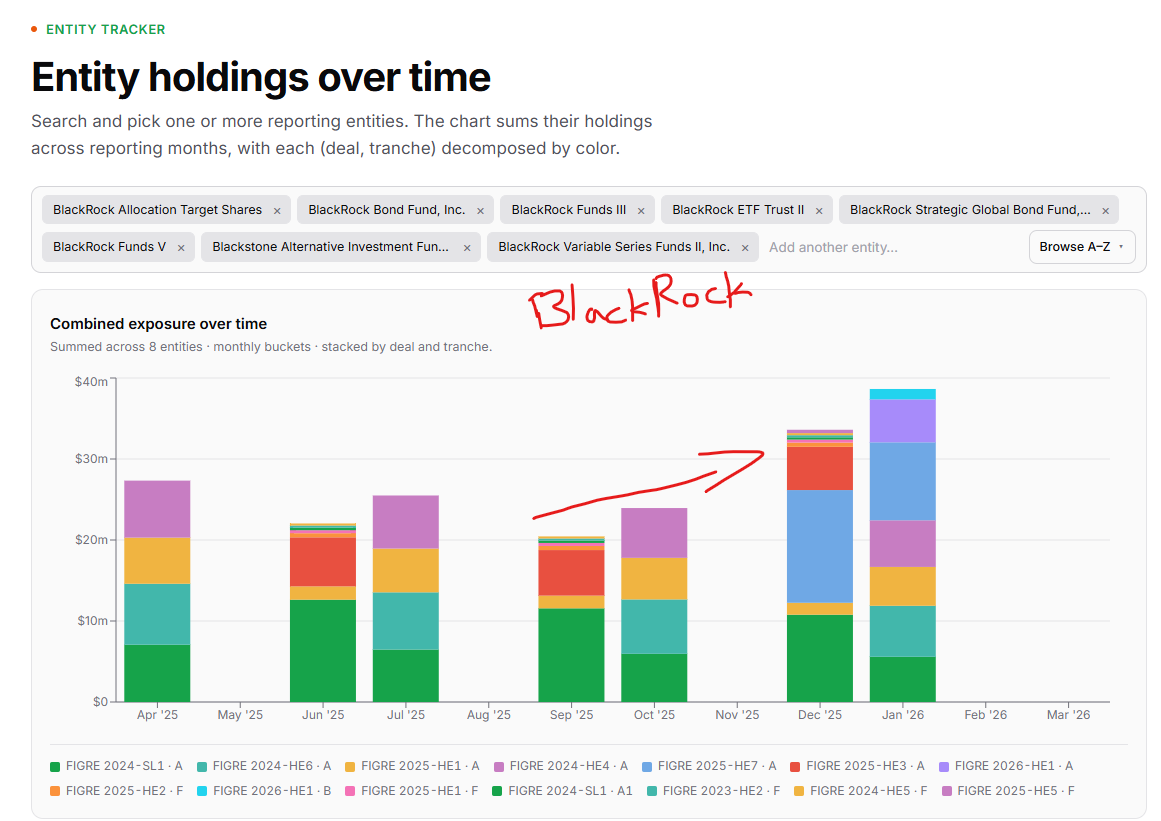Open the Browse A–Z dropdown

[x=1082, y=247]
